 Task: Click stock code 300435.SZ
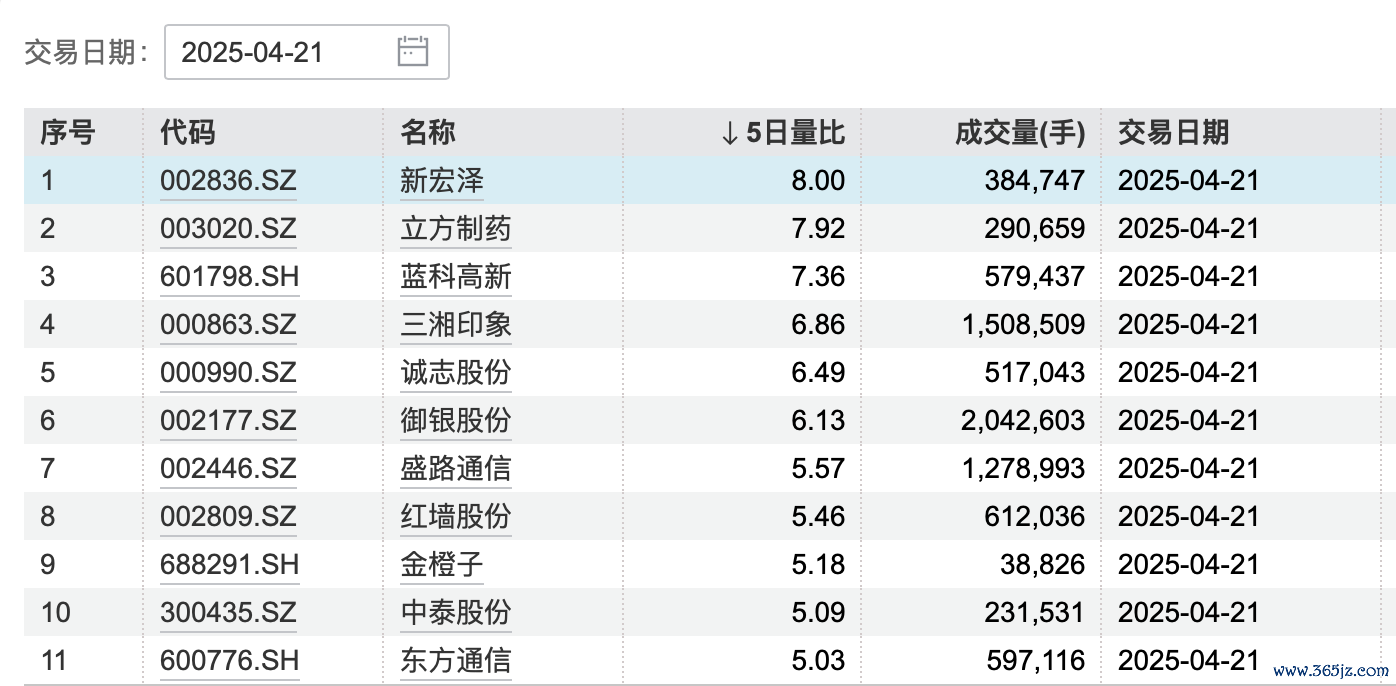[x=228, y=613]
